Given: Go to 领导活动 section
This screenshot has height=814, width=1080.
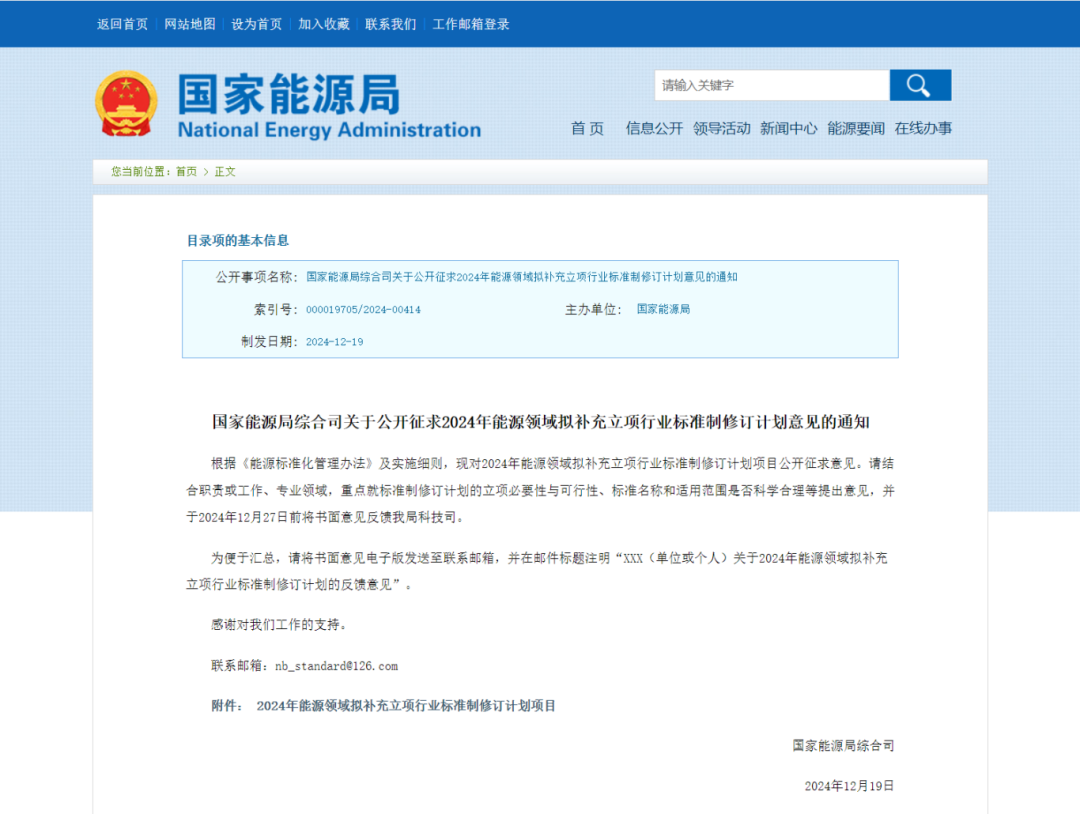Looking at the screenshot, I should click(x=721, y=128).
